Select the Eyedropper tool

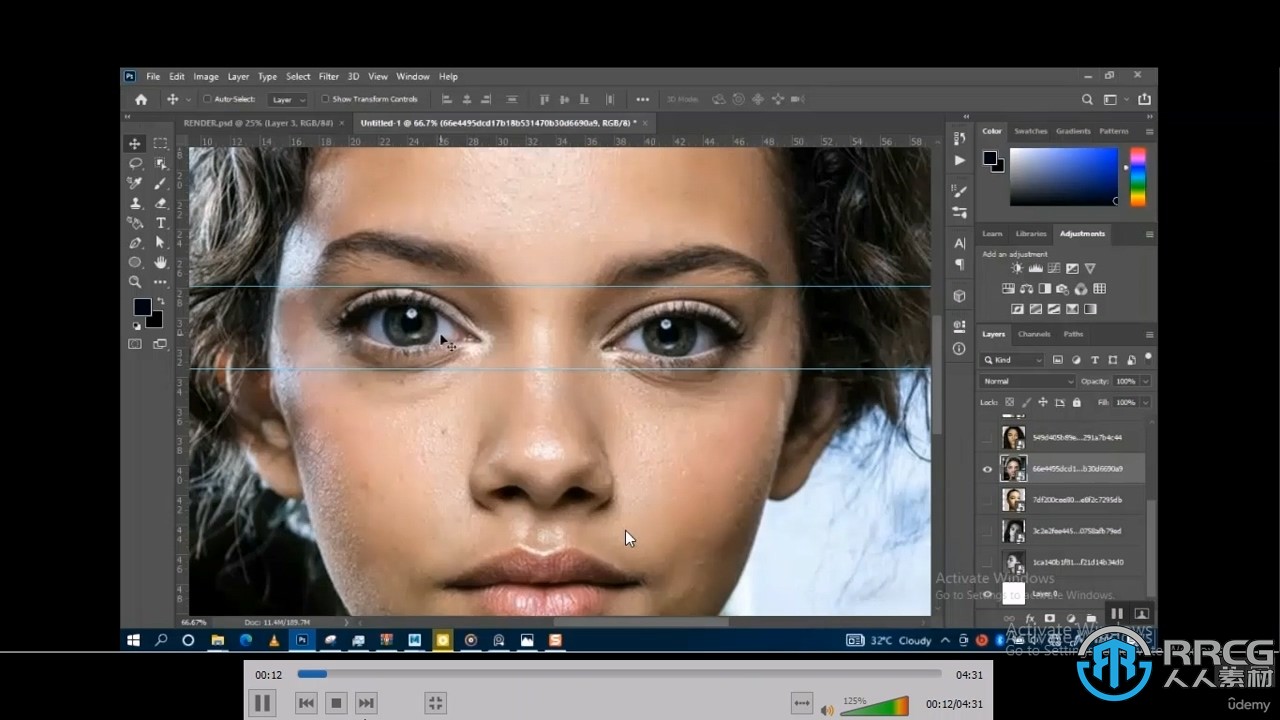coord(135,183)
